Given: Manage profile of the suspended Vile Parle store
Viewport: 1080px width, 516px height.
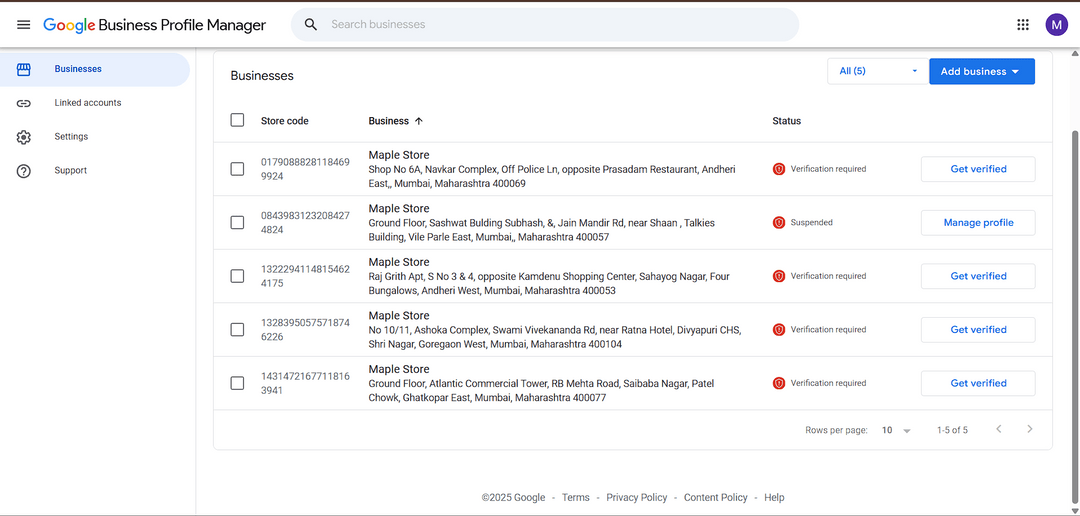Looking at the screenshot, I should coord(978,223).
